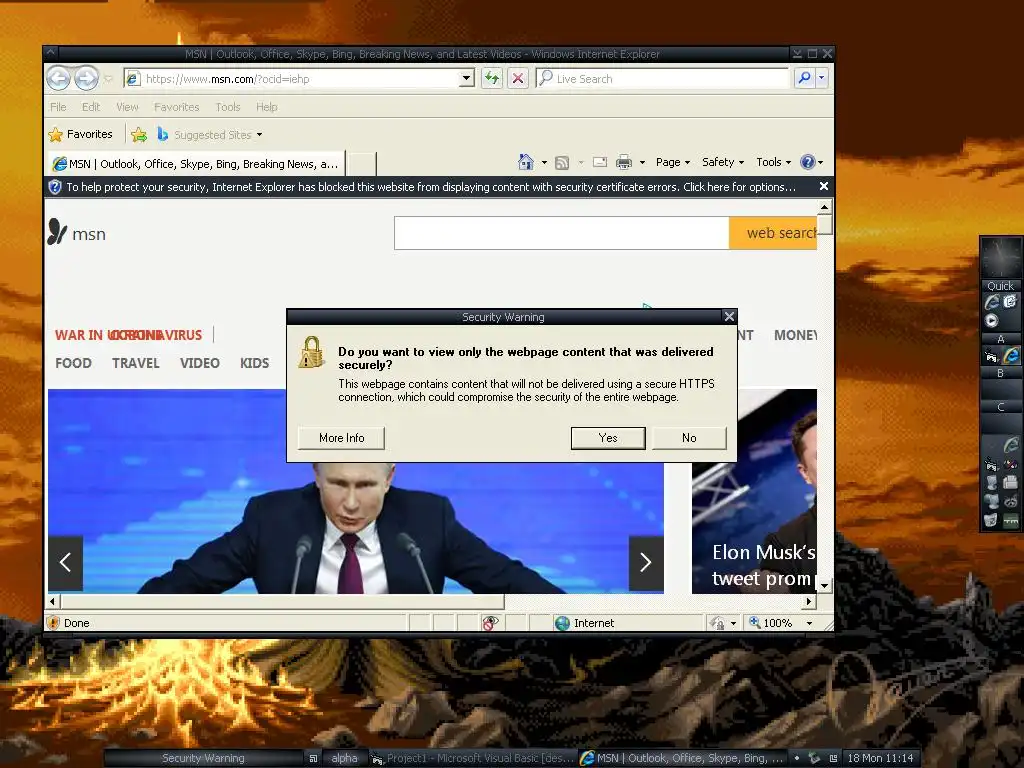Select the MSN browser tab

(196, 164)
